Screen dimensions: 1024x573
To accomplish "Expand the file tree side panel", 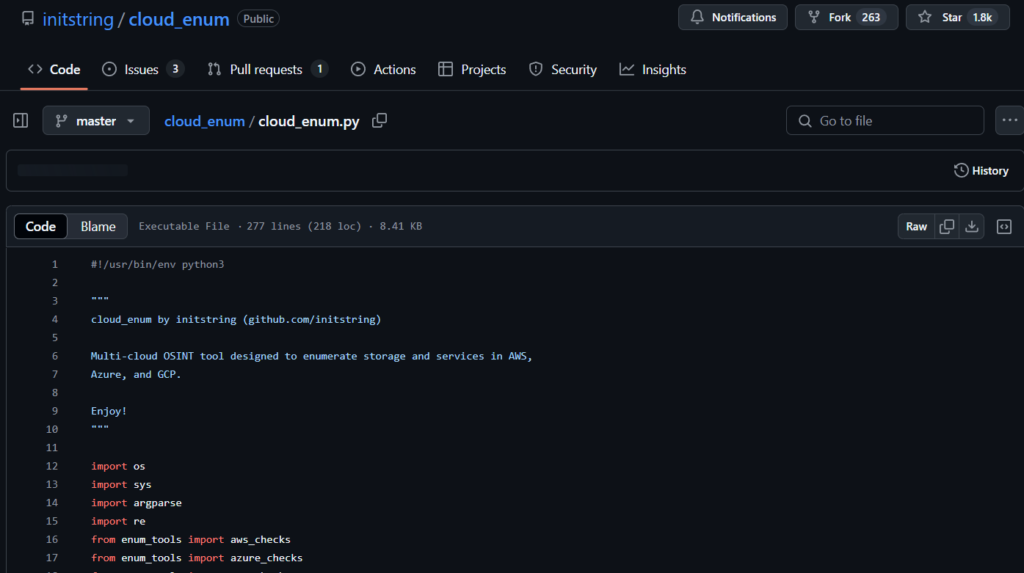I will pyautogui.click(x=20, y=121).
